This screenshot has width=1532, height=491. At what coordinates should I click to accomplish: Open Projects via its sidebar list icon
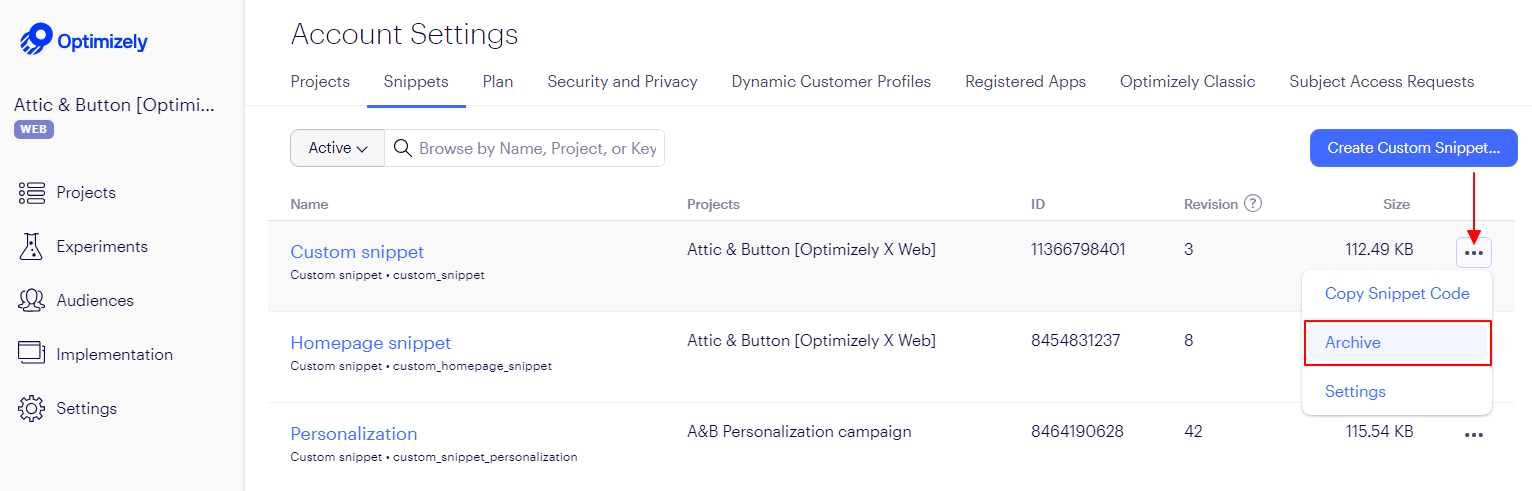32,192
